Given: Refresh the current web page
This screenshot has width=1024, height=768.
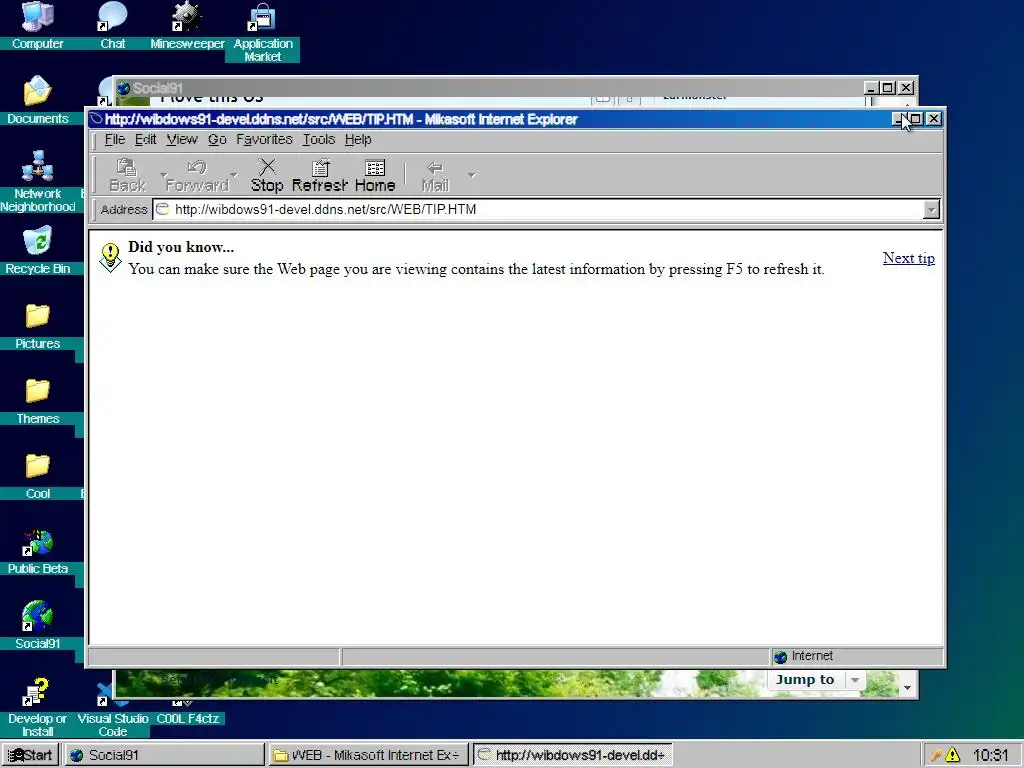Looking at the screenshot, I should point(319,175).
